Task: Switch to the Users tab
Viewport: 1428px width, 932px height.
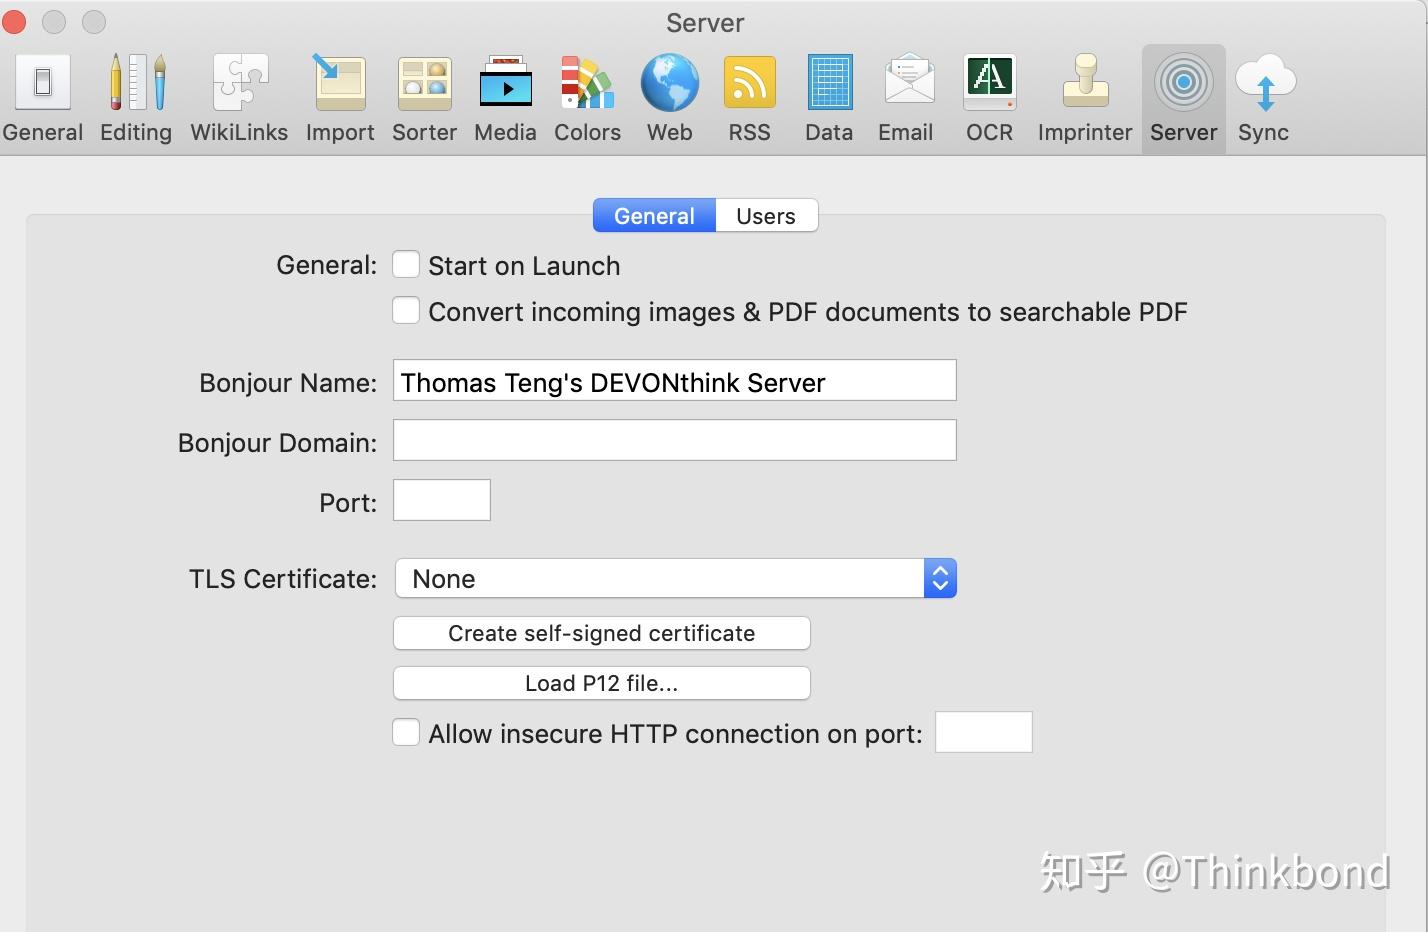Action: pos(765,215)
